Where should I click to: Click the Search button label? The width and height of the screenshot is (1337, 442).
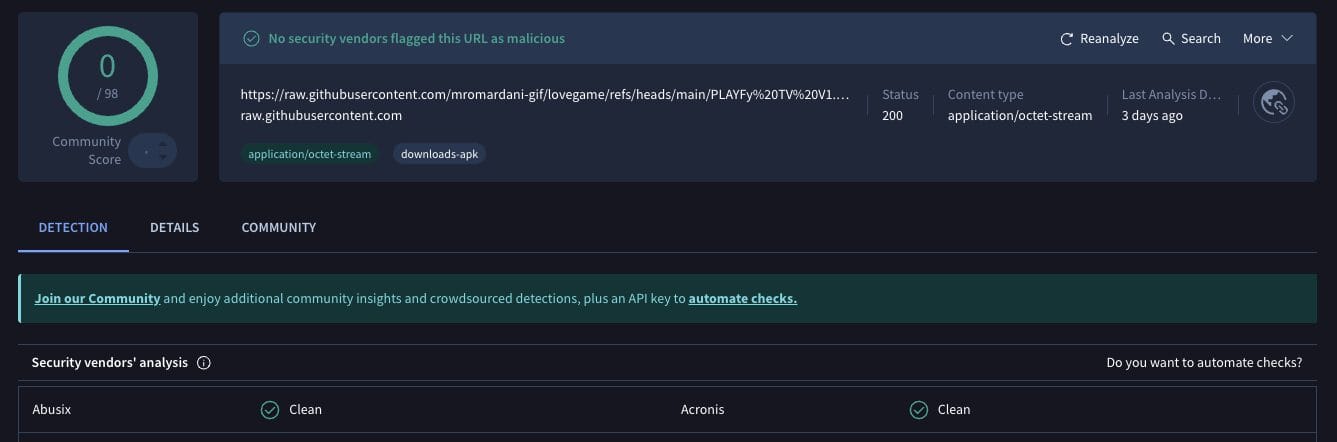(x=1200, y=39)
